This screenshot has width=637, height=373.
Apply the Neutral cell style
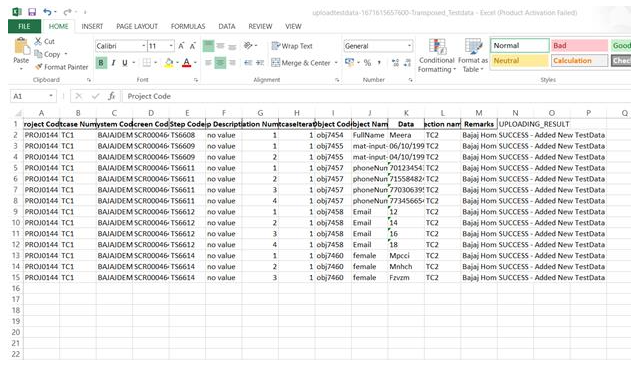tap(520, 61)
